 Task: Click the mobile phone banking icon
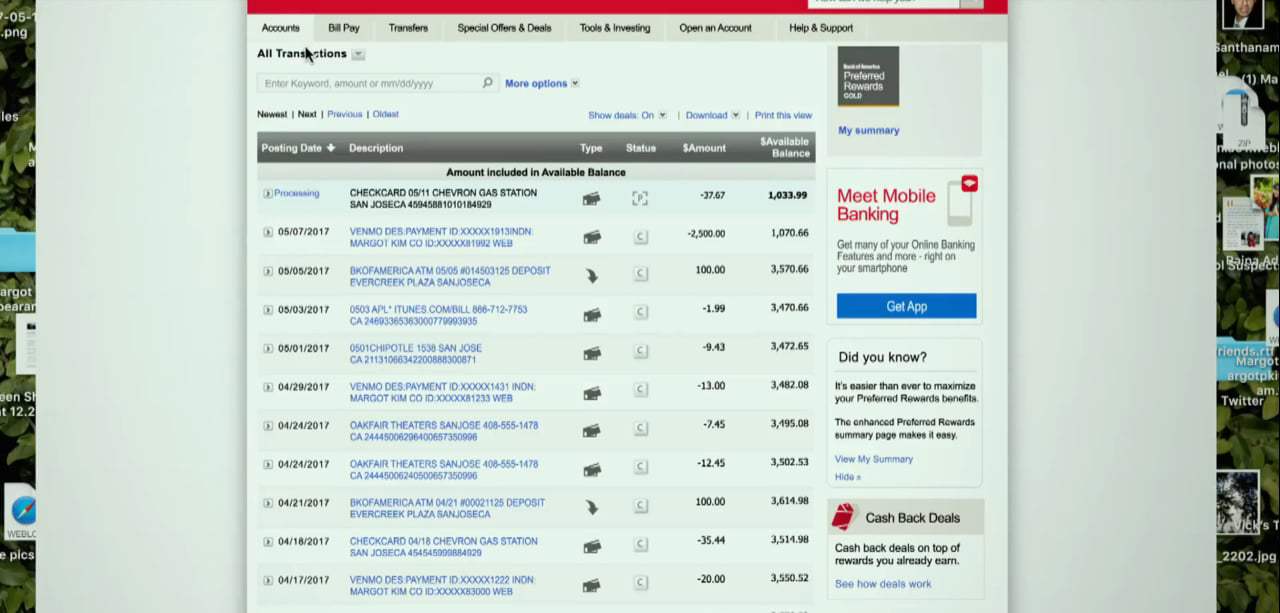961,201
